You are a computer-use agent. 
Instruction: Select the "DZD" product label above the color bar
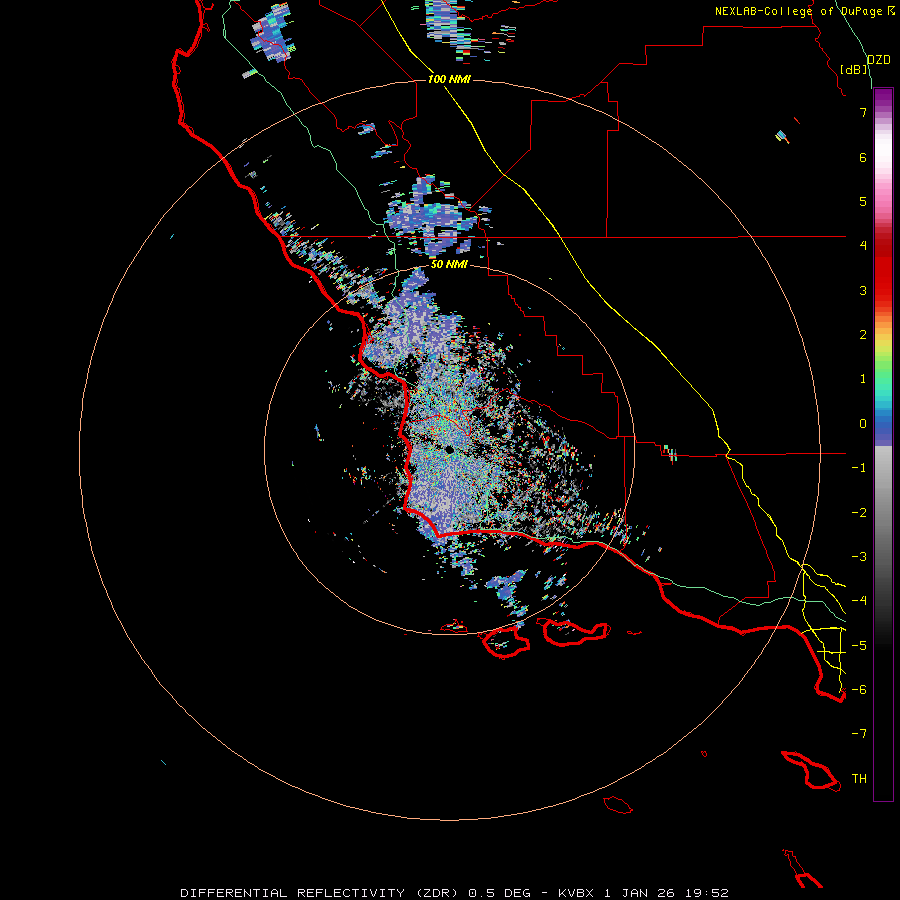[879, 60]
